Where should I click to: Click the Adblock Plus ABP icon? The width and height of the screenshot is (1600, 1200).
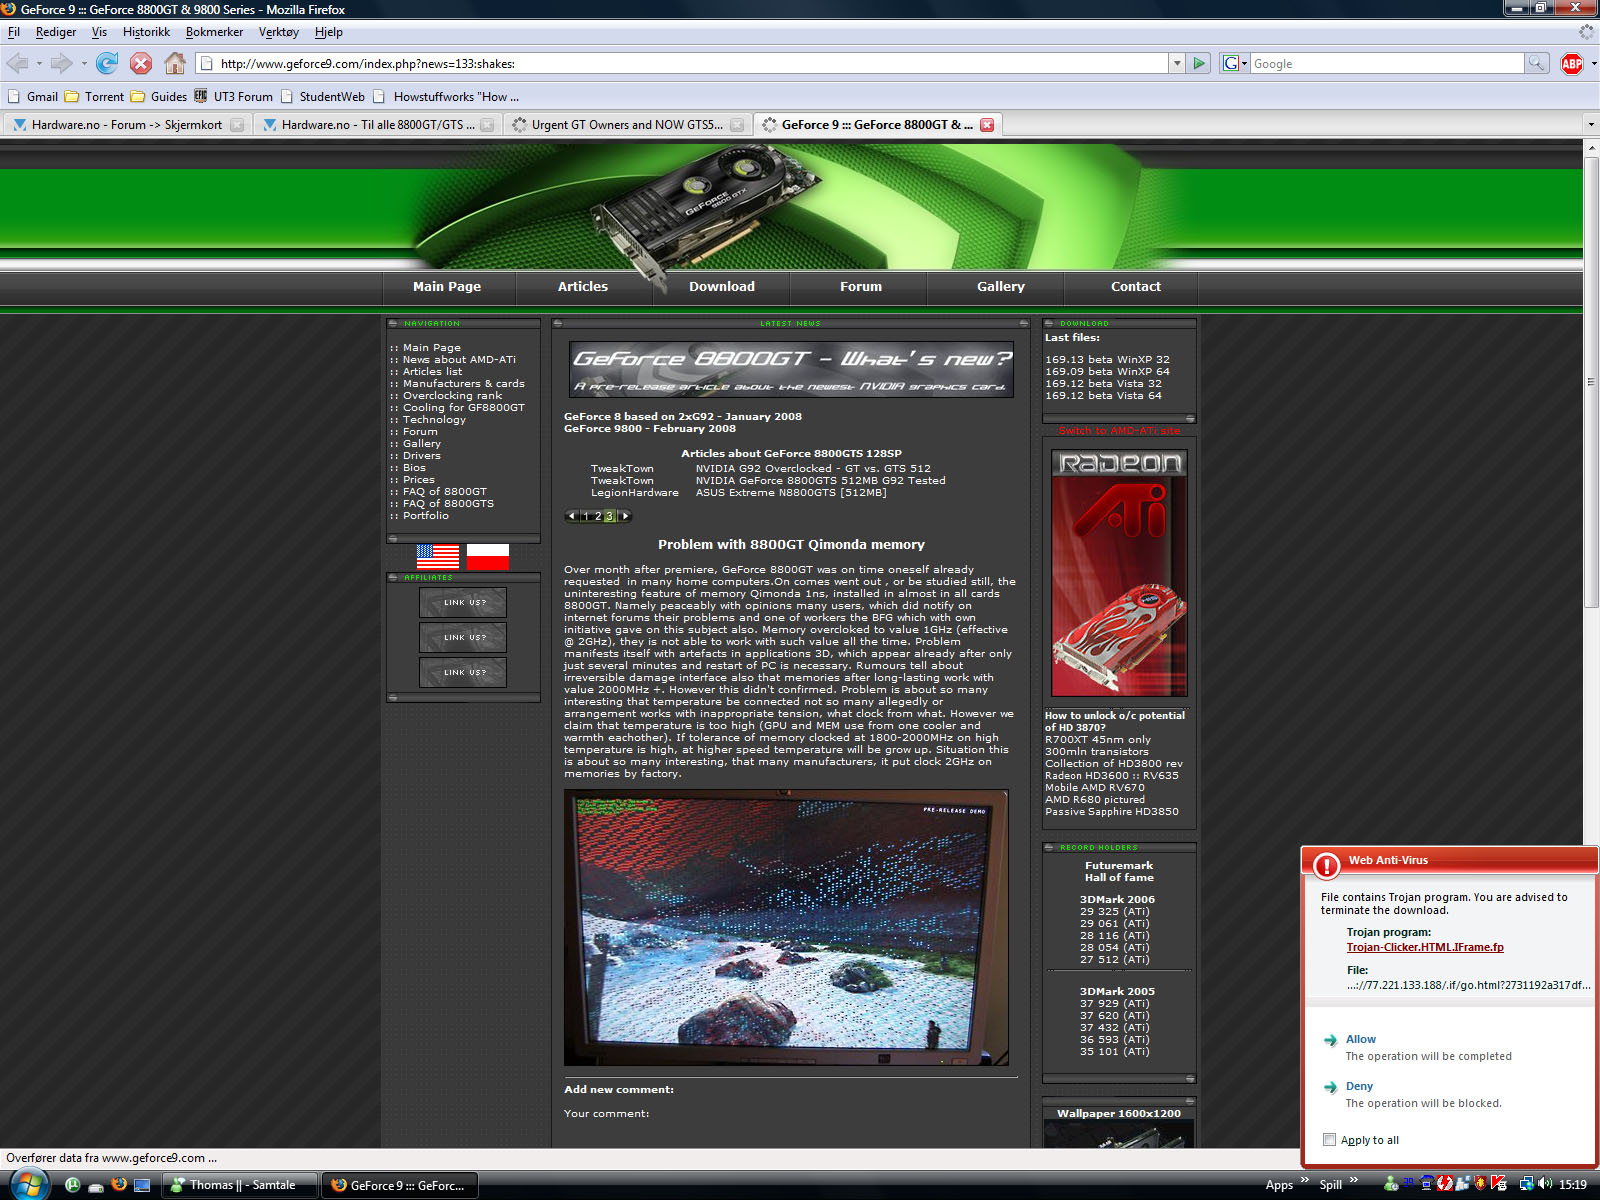(1571, 64)
